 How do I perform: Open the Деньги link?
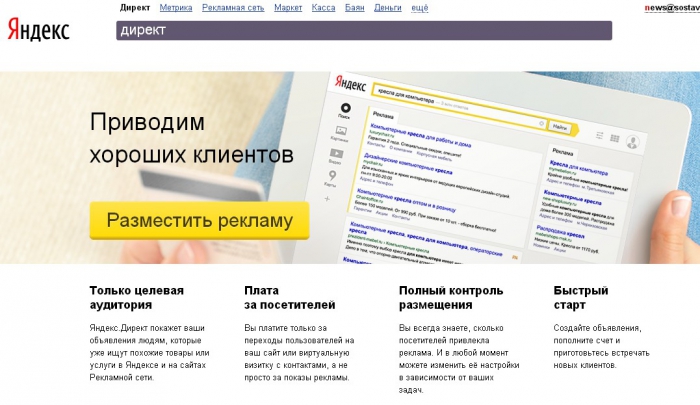(x=388, y=8)
